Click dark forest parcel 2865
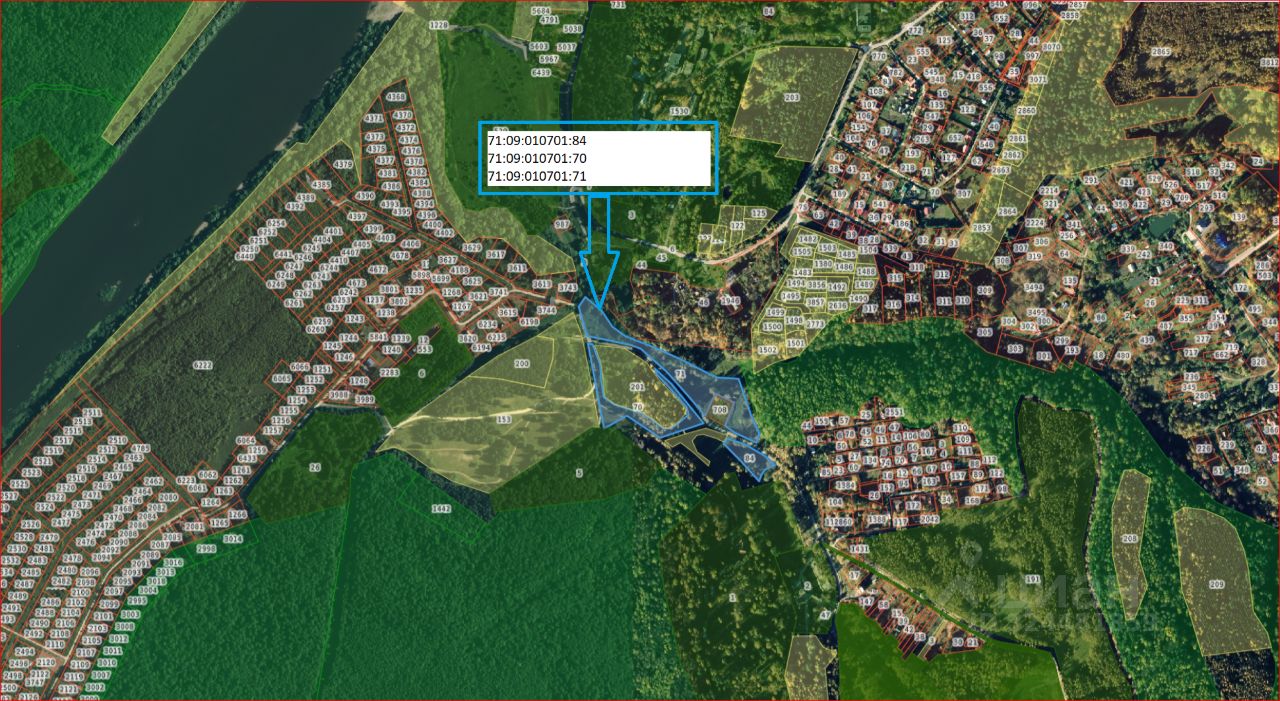 coord(1160,51)
